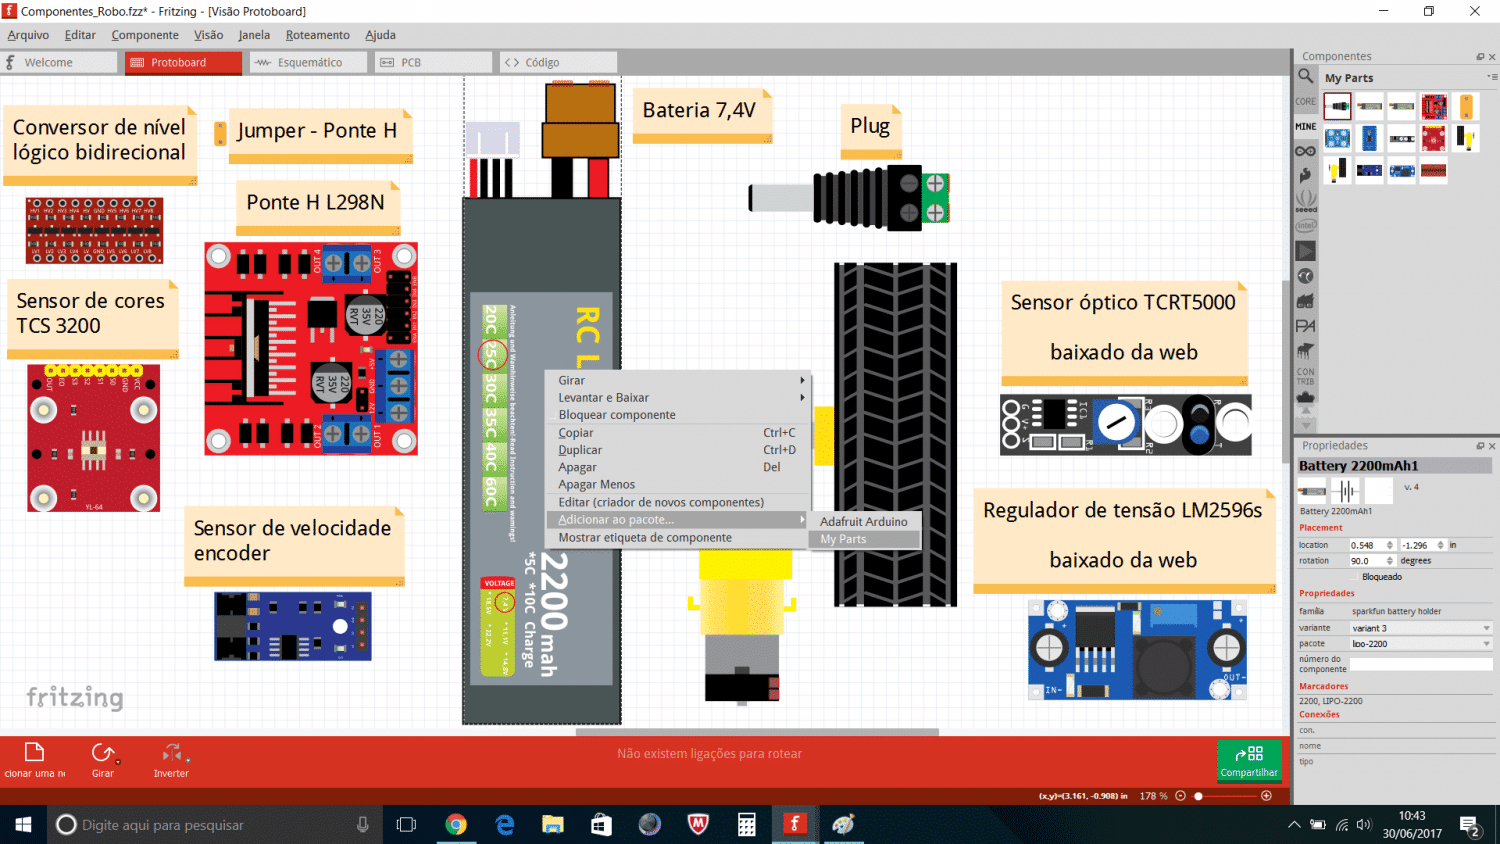Click the zoom out minus icon
This screenshot has height=844, width=1500.
click(1180, 796)
